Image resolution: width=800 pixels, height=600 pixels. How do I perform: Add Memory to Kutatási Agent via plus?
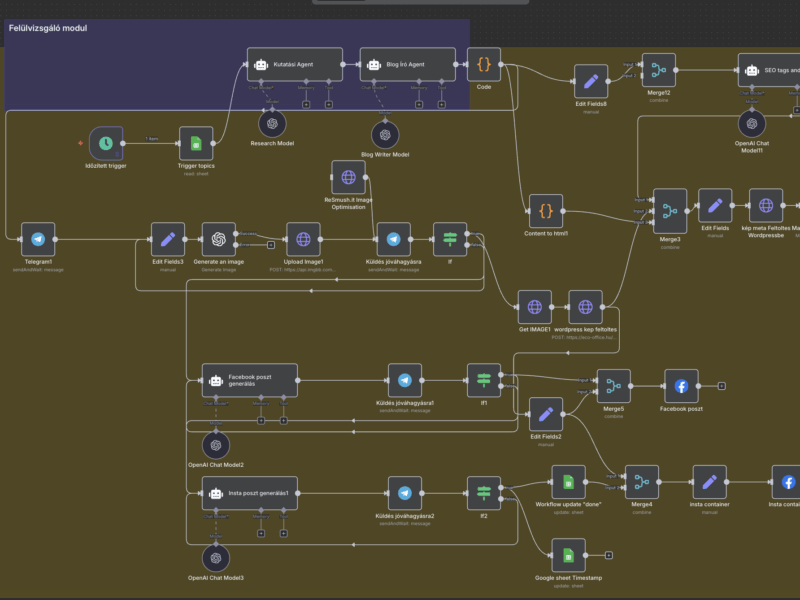click(x=306, y=105)
